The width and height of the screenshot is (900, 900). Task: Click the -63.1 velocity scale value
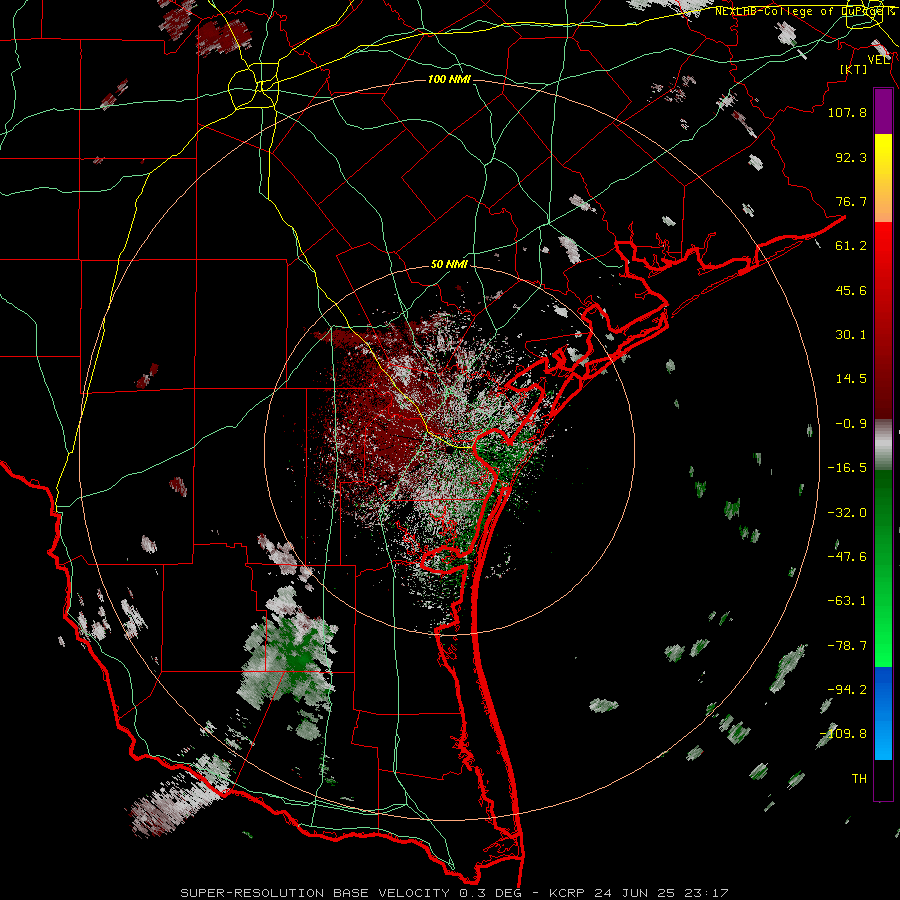coord(847,601)
